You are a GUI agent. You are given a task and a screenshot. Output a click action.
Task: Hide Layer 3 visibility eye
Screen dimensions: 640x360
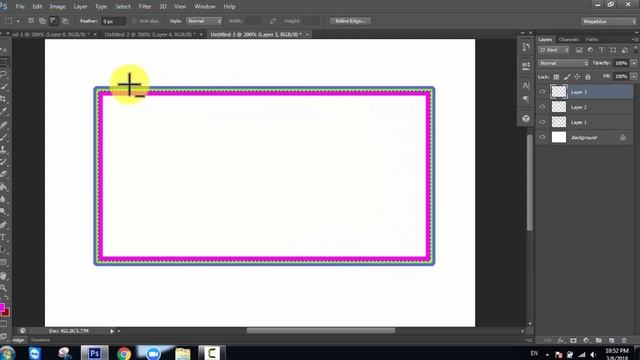coord(542,92)
